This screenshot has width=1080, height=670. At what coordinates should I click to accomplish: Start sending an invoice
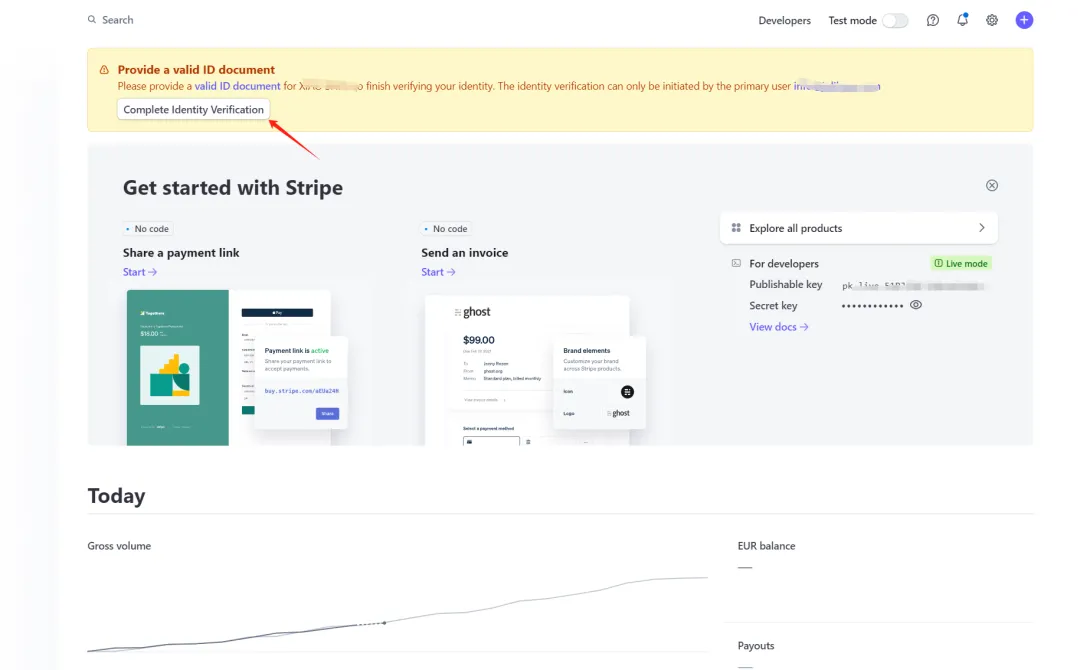pos(438,272)
